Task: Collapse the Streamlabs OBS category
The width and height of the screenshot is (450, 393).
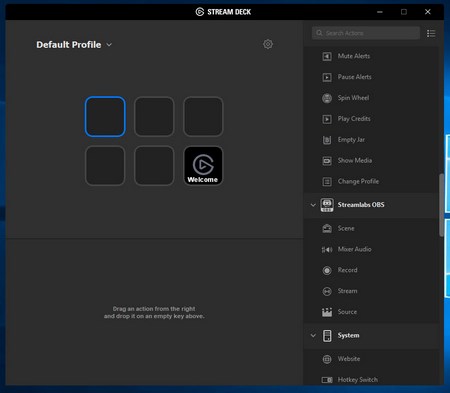Action: pyautogui.click(x=313, y=205)
